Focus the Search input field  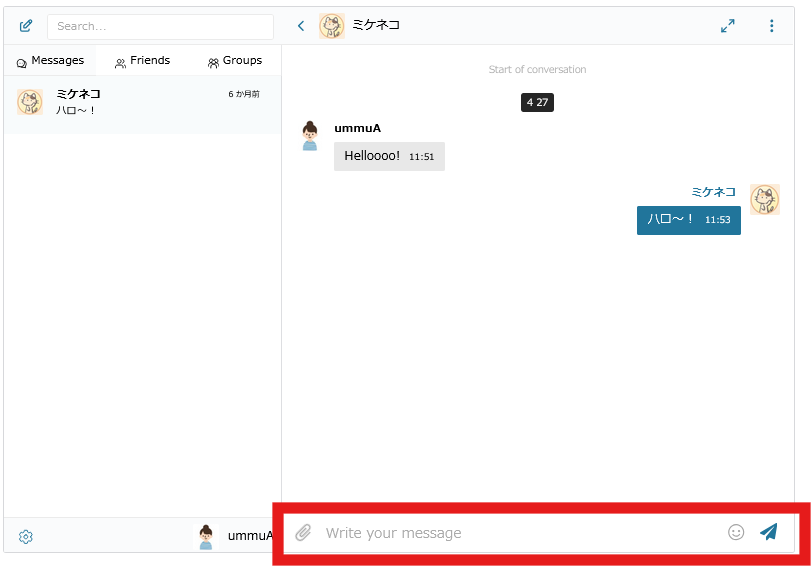pos(160,27)
